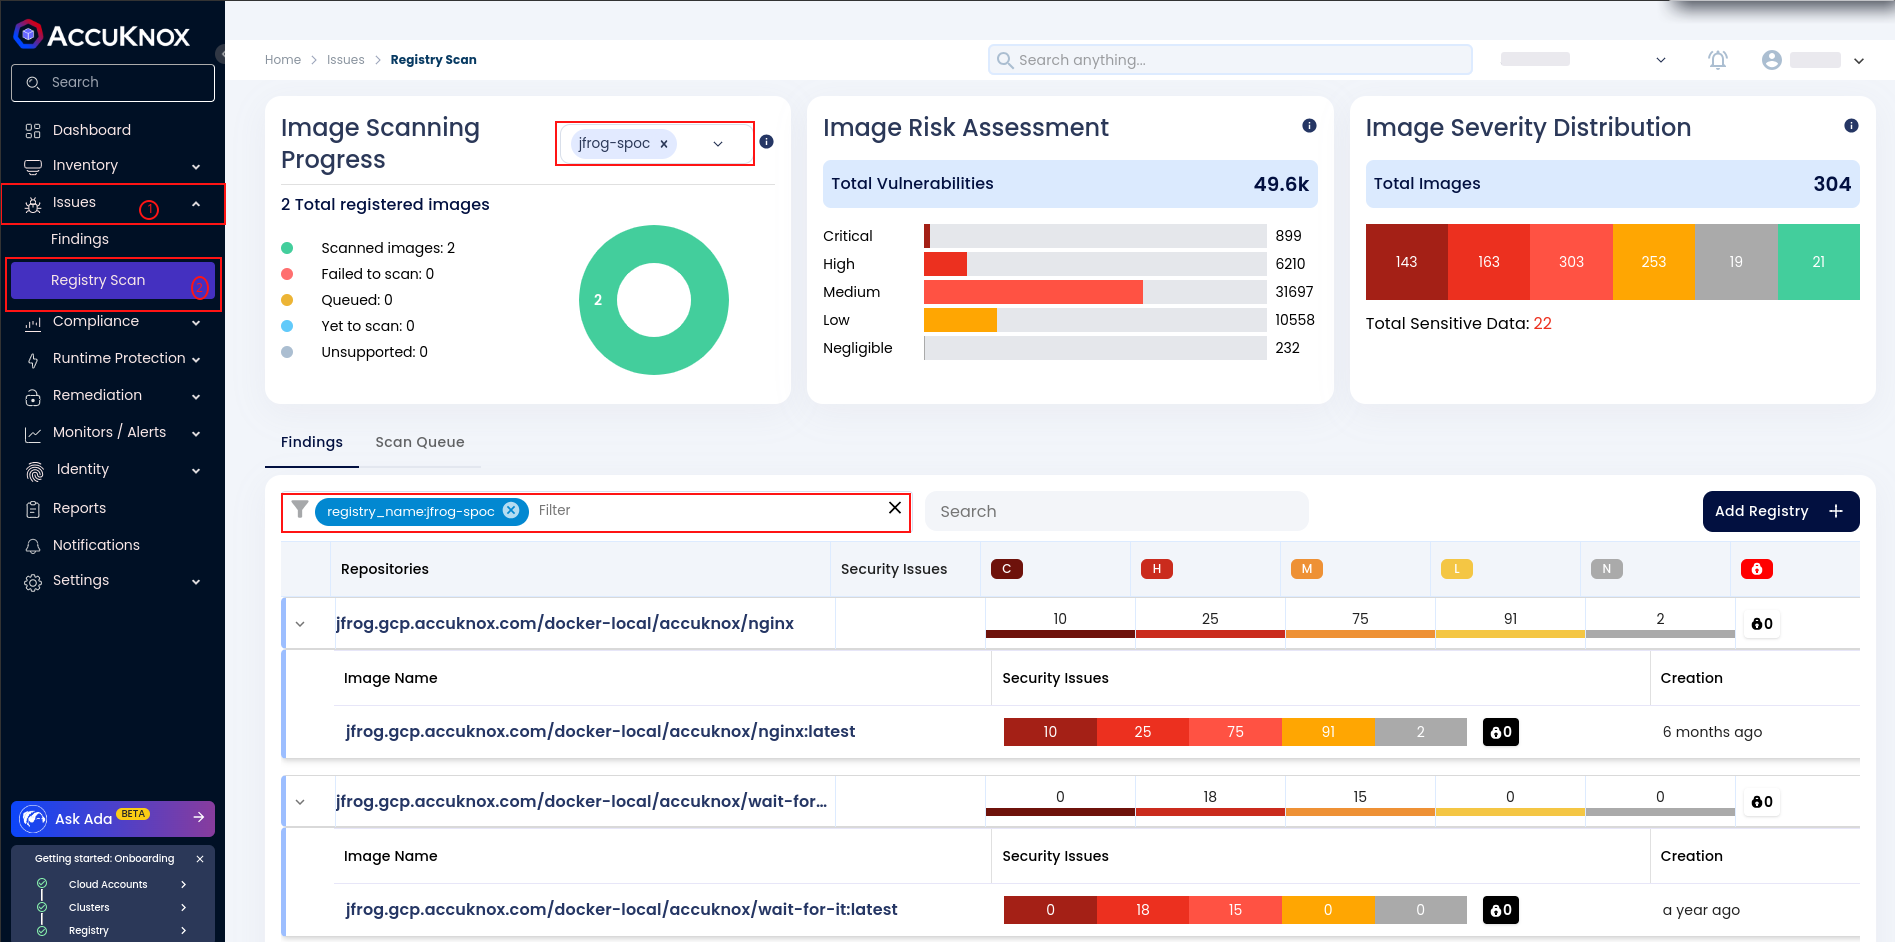Click the Ask Ada BETA button
This screenshot has width=1895, height=942.
(113, 818)
